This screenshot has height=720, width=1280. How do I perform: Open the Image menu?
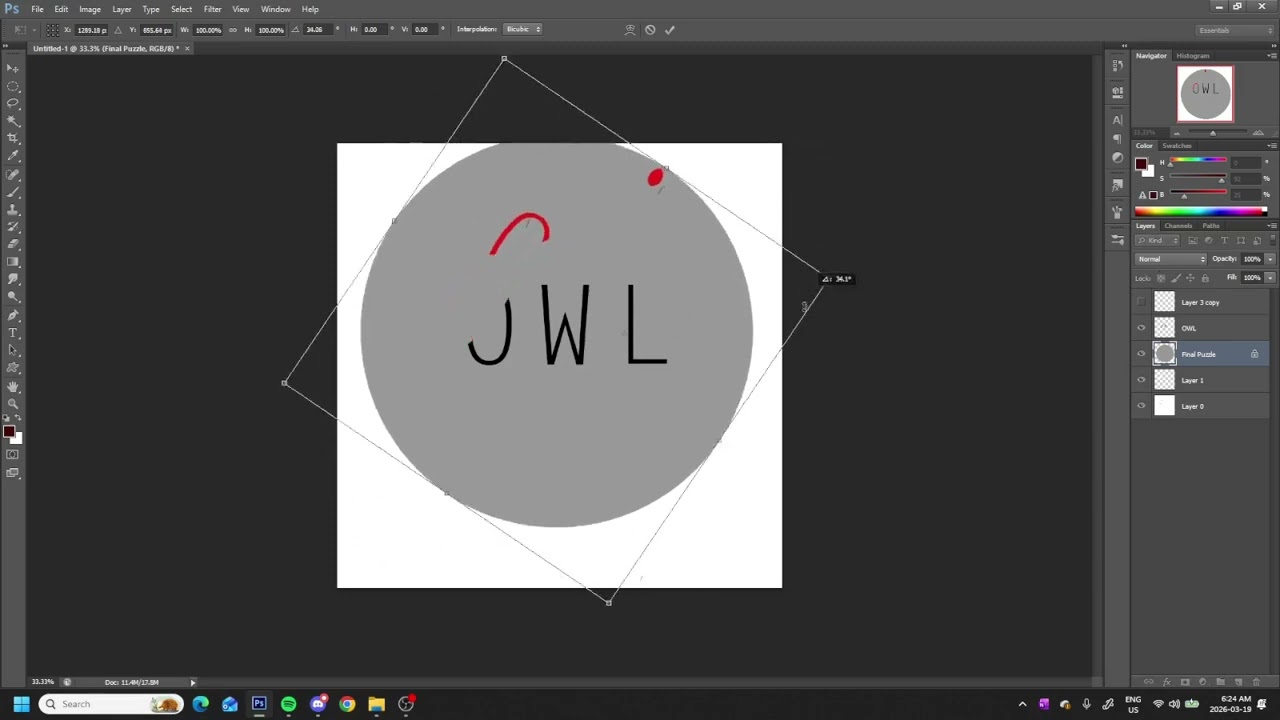(90, 9)
